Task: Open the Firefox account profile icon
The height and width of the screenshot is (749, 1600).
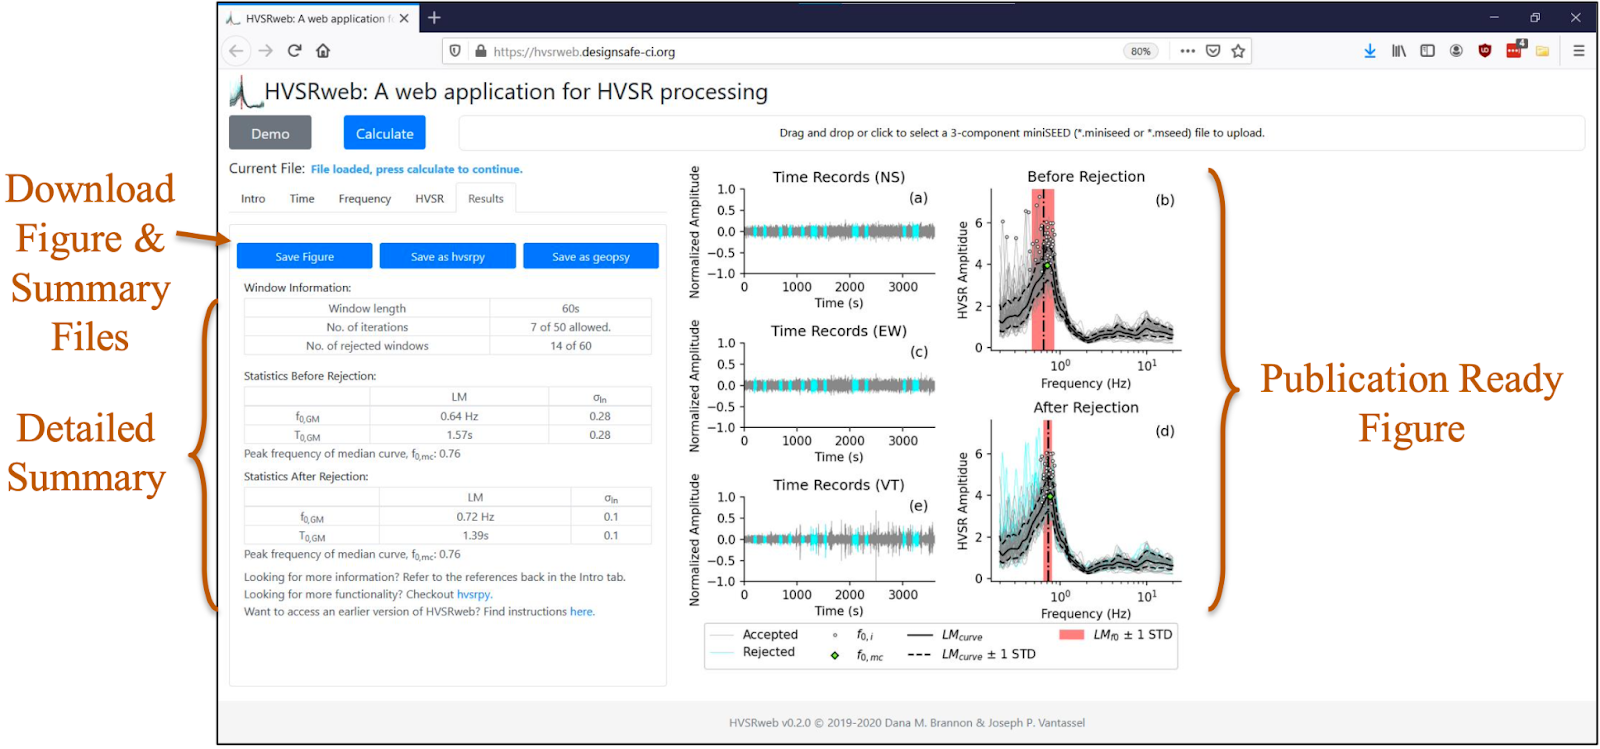Action: pos(1456,51)
